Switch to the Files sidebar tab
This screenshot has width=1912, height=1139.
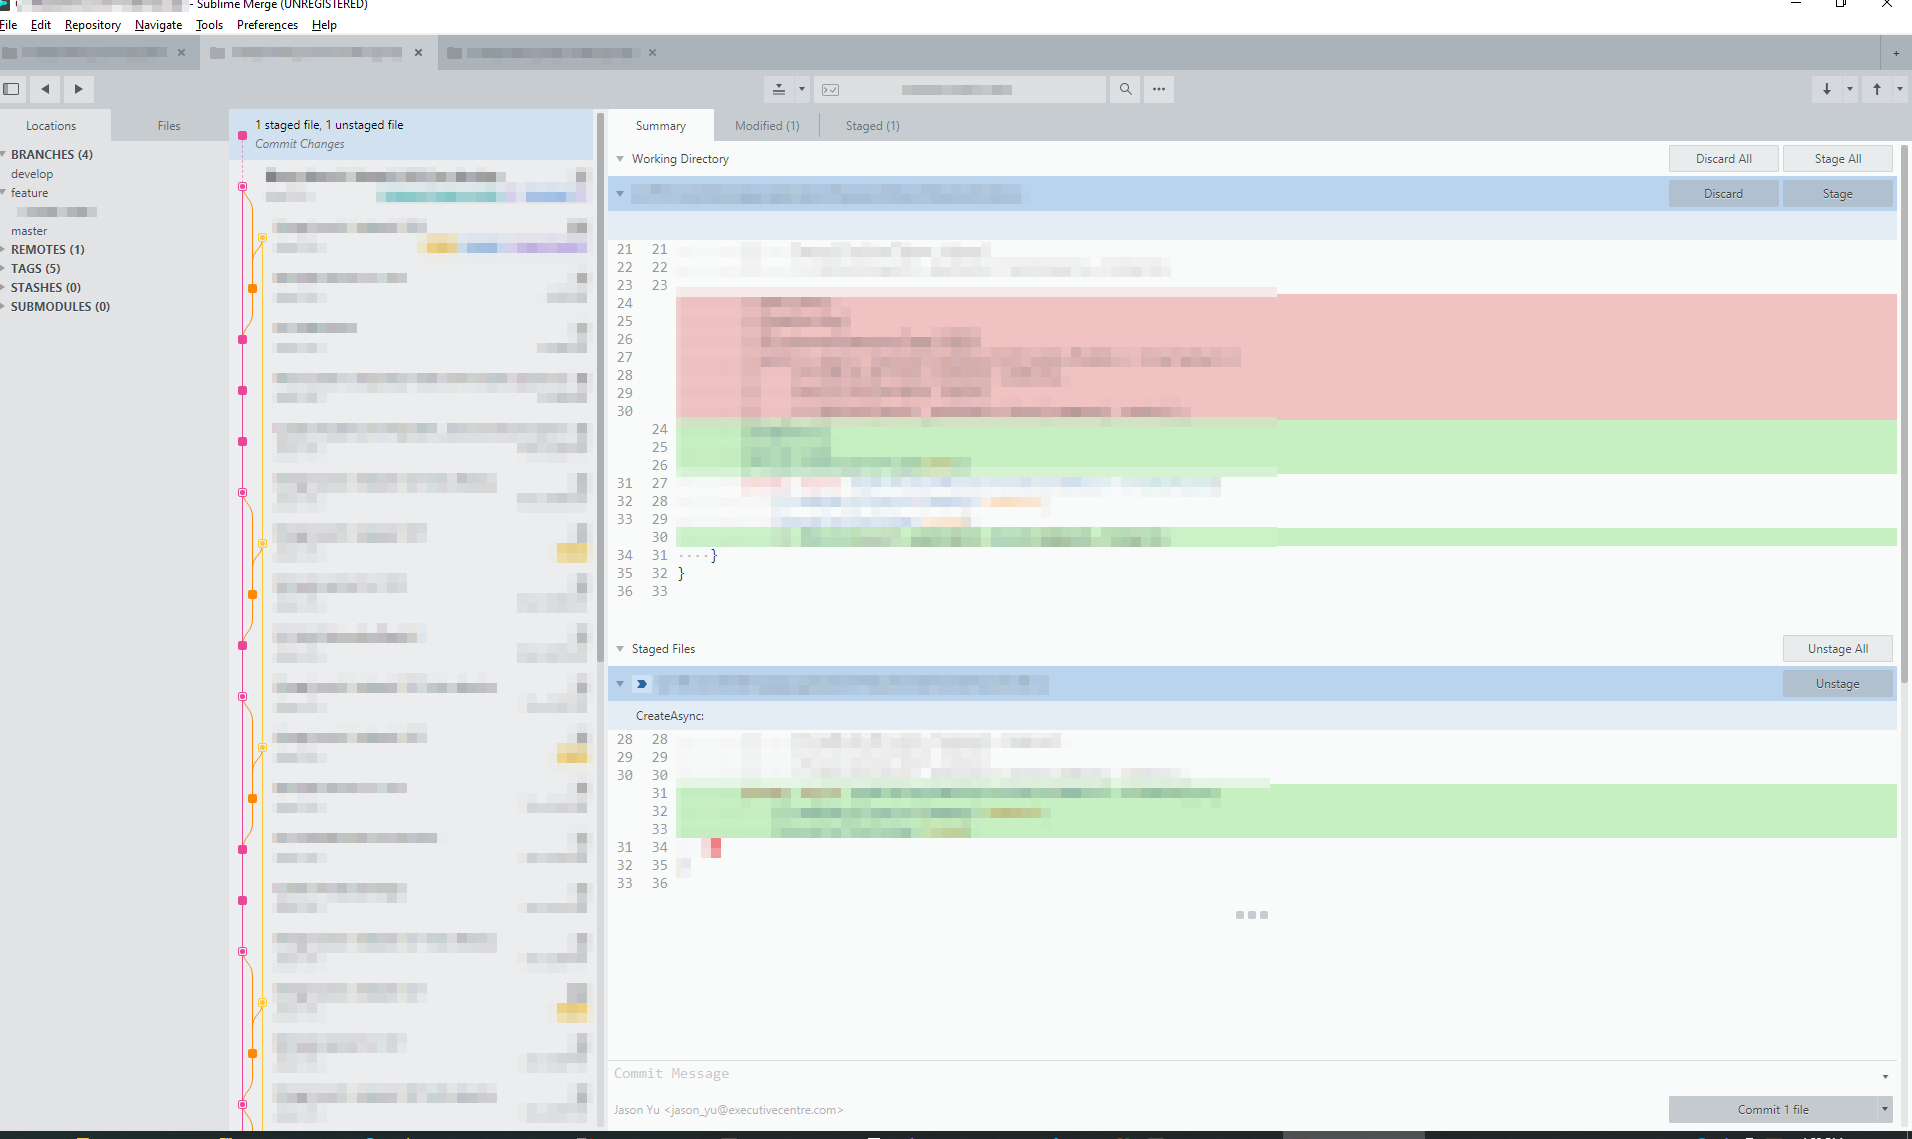pyautogui.click(x=168, y=125)
